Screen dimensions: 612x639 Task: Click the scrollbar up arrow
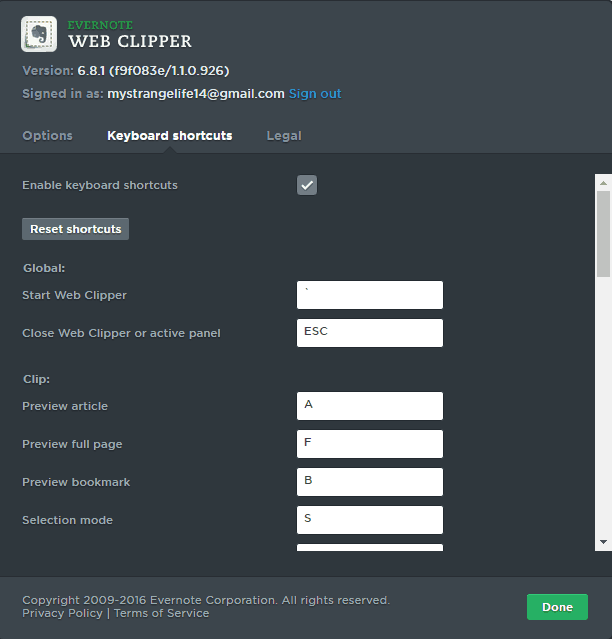pos(603,183)
